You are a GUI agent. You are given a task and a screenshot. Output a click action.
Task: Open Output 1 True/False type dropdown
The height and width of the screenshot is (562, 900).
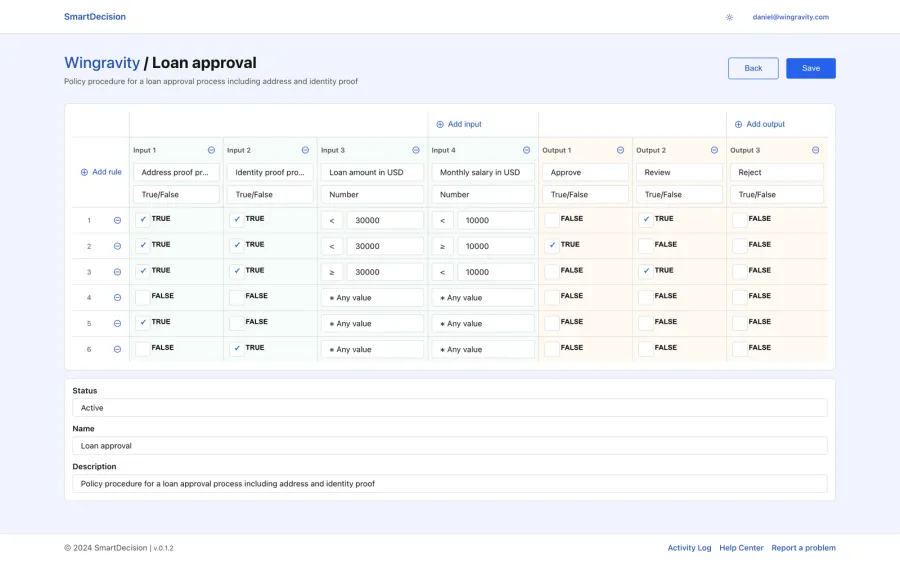585,195
